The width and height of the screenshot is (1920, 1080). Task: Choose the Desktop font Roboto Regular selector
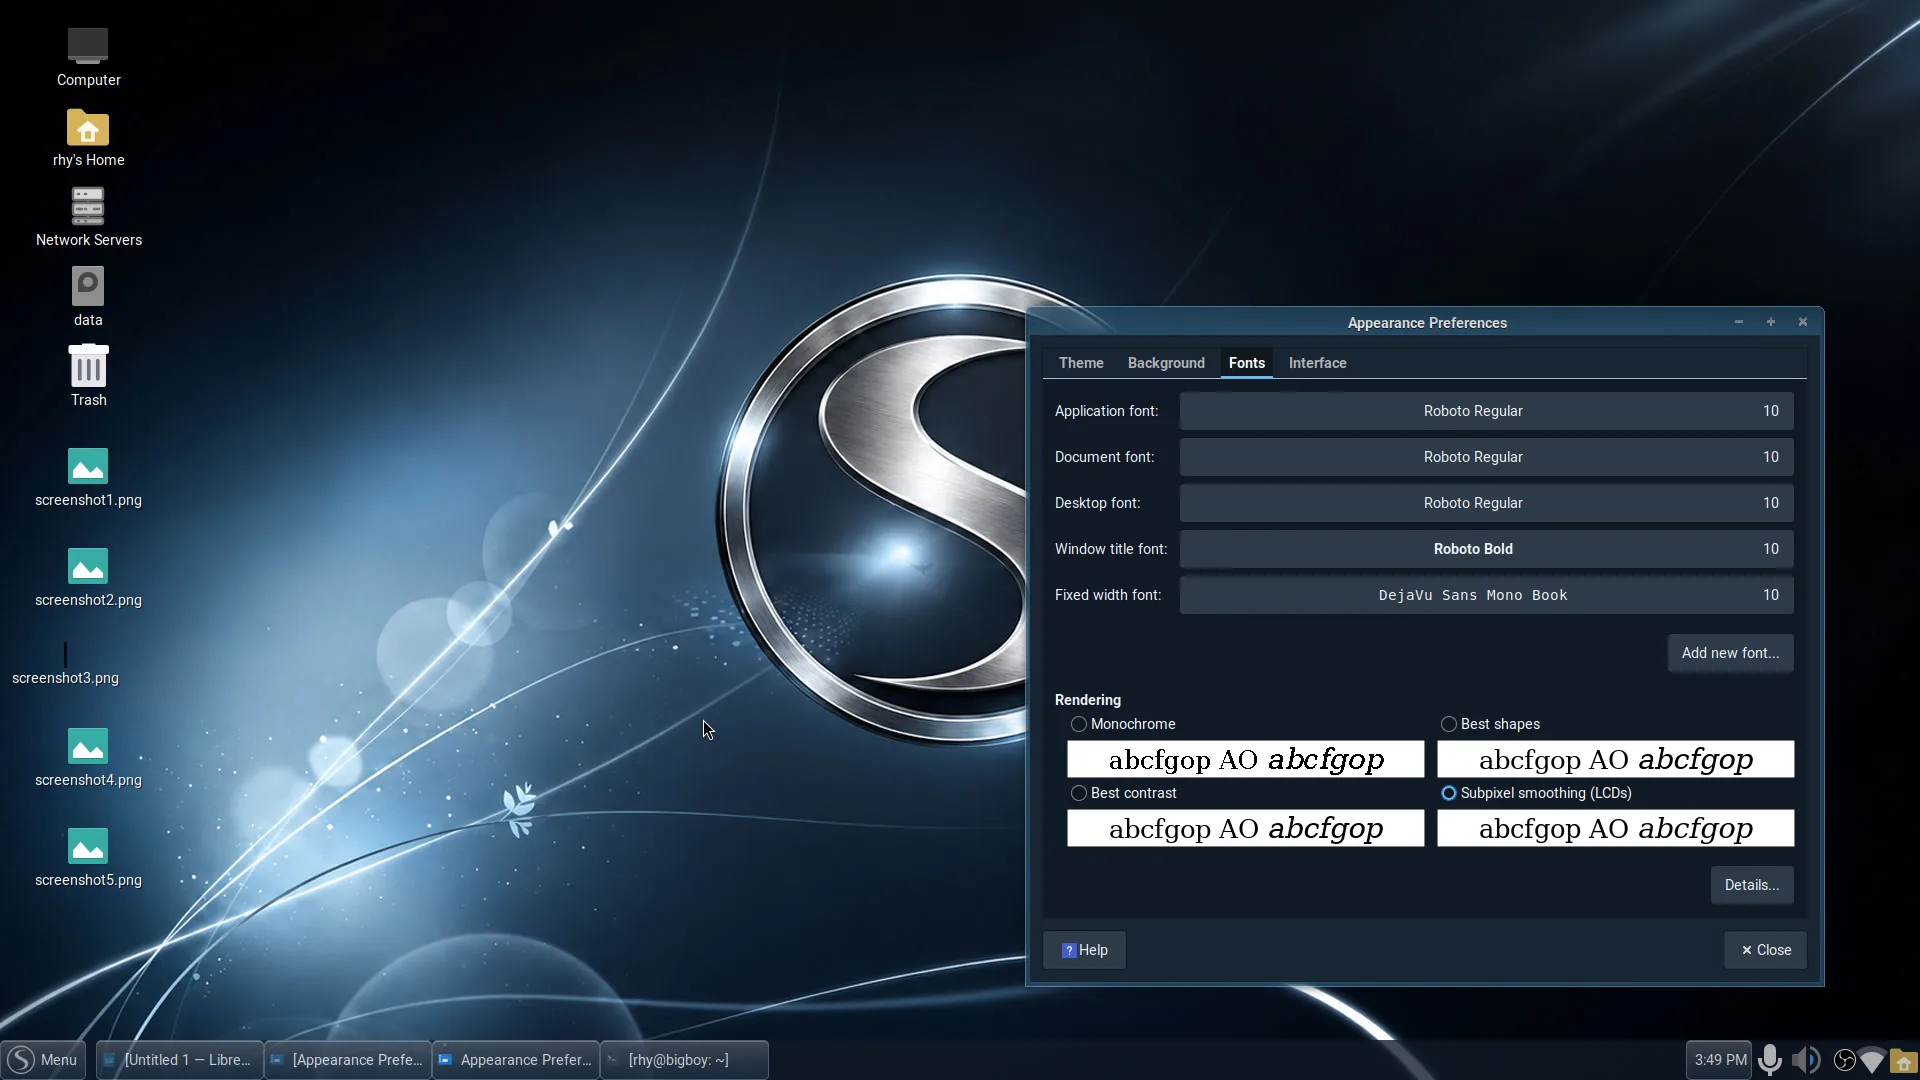(x=1486, y=503)
